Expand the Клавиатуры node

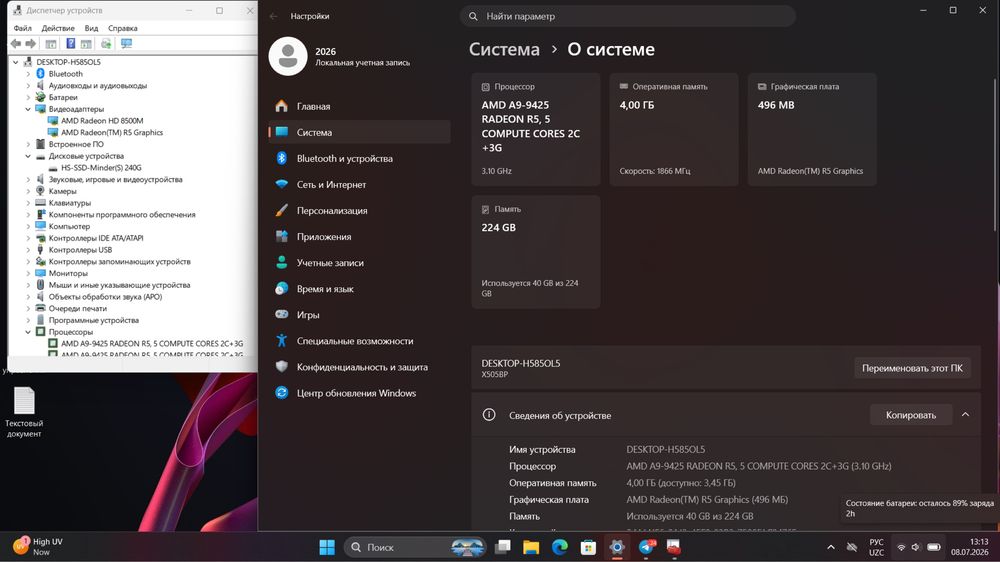point(28,203)
